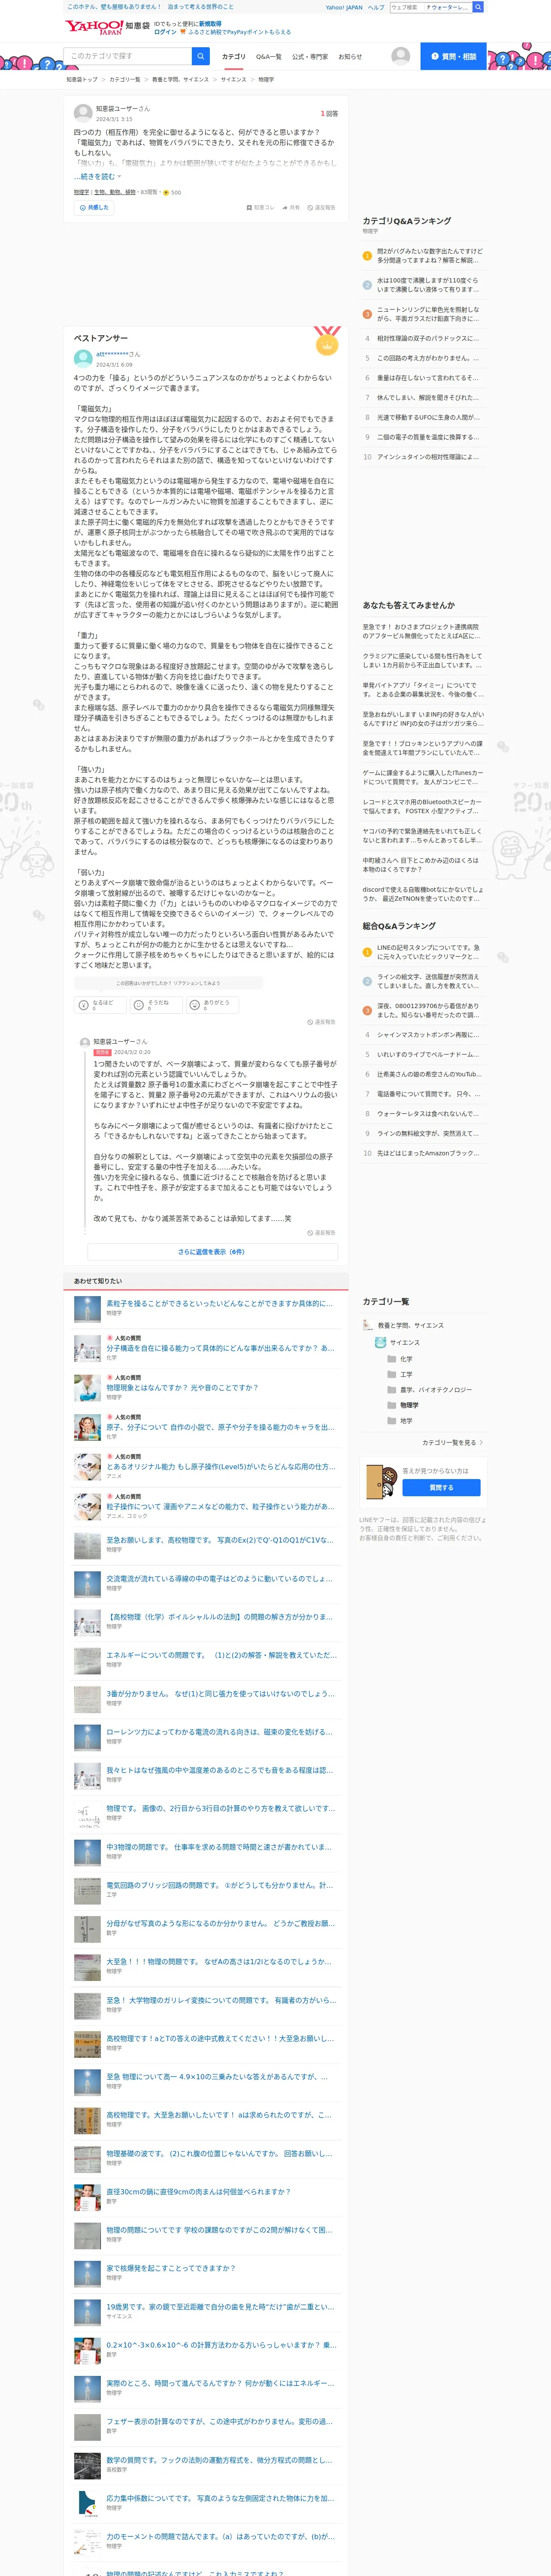Focus the このカテゴリで探す search field
551x2576 pixels.
[x=128, y=56]
